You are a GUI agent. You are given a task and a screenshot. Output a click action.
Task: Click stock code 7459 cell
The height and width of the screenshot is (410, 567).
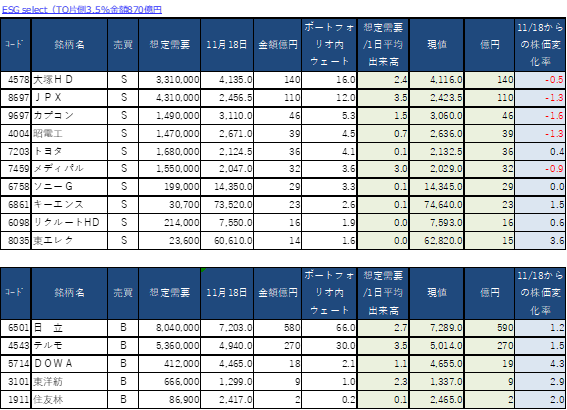coord(16,169)
